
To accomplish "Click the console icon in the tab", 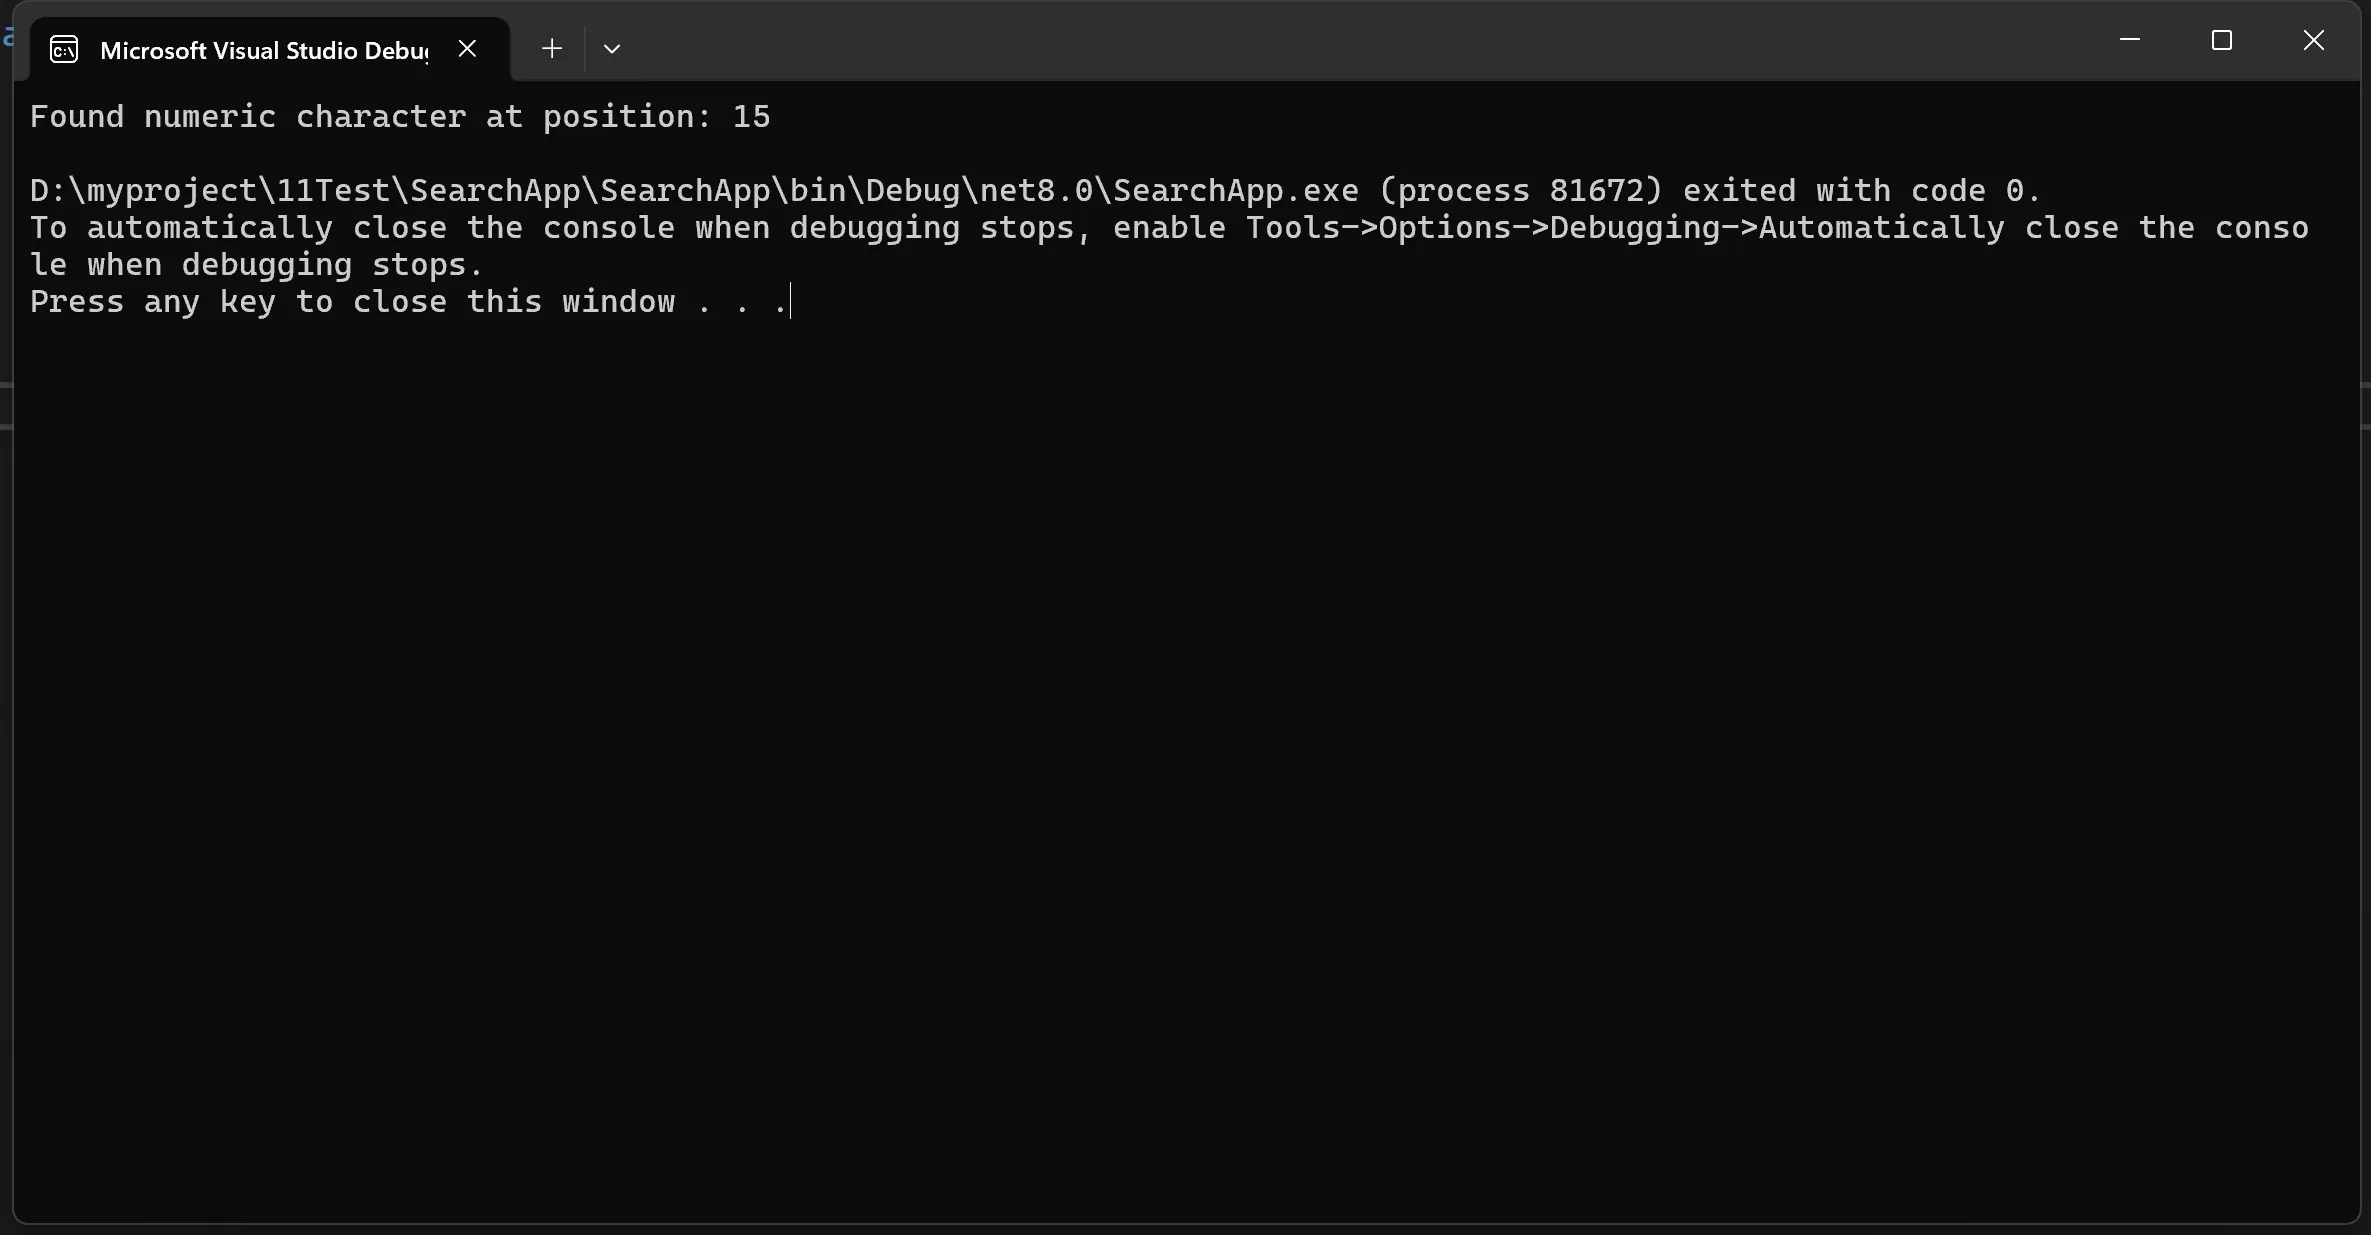I will 64,49.
